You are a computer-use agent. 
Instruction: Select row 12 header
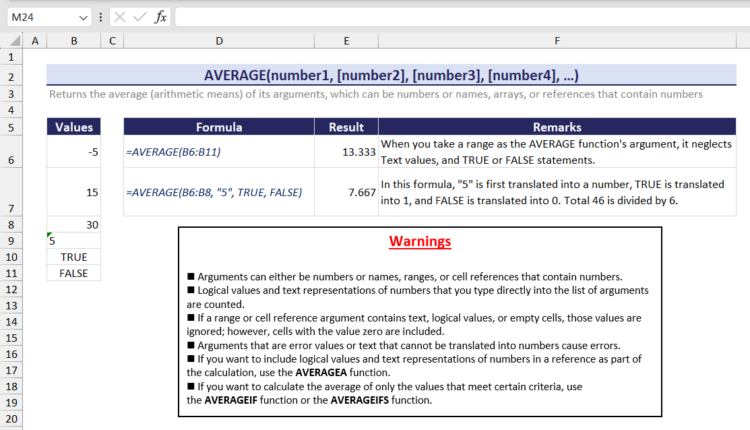[11, 289]
